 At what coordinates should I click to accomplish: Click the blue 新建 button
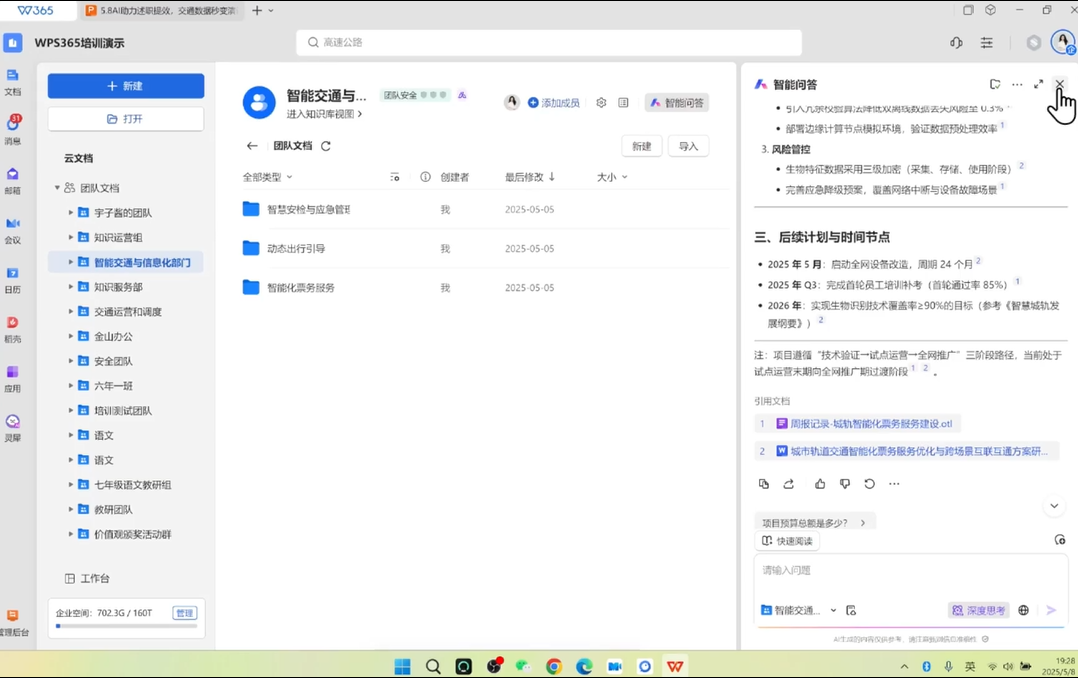pos(126,86)
